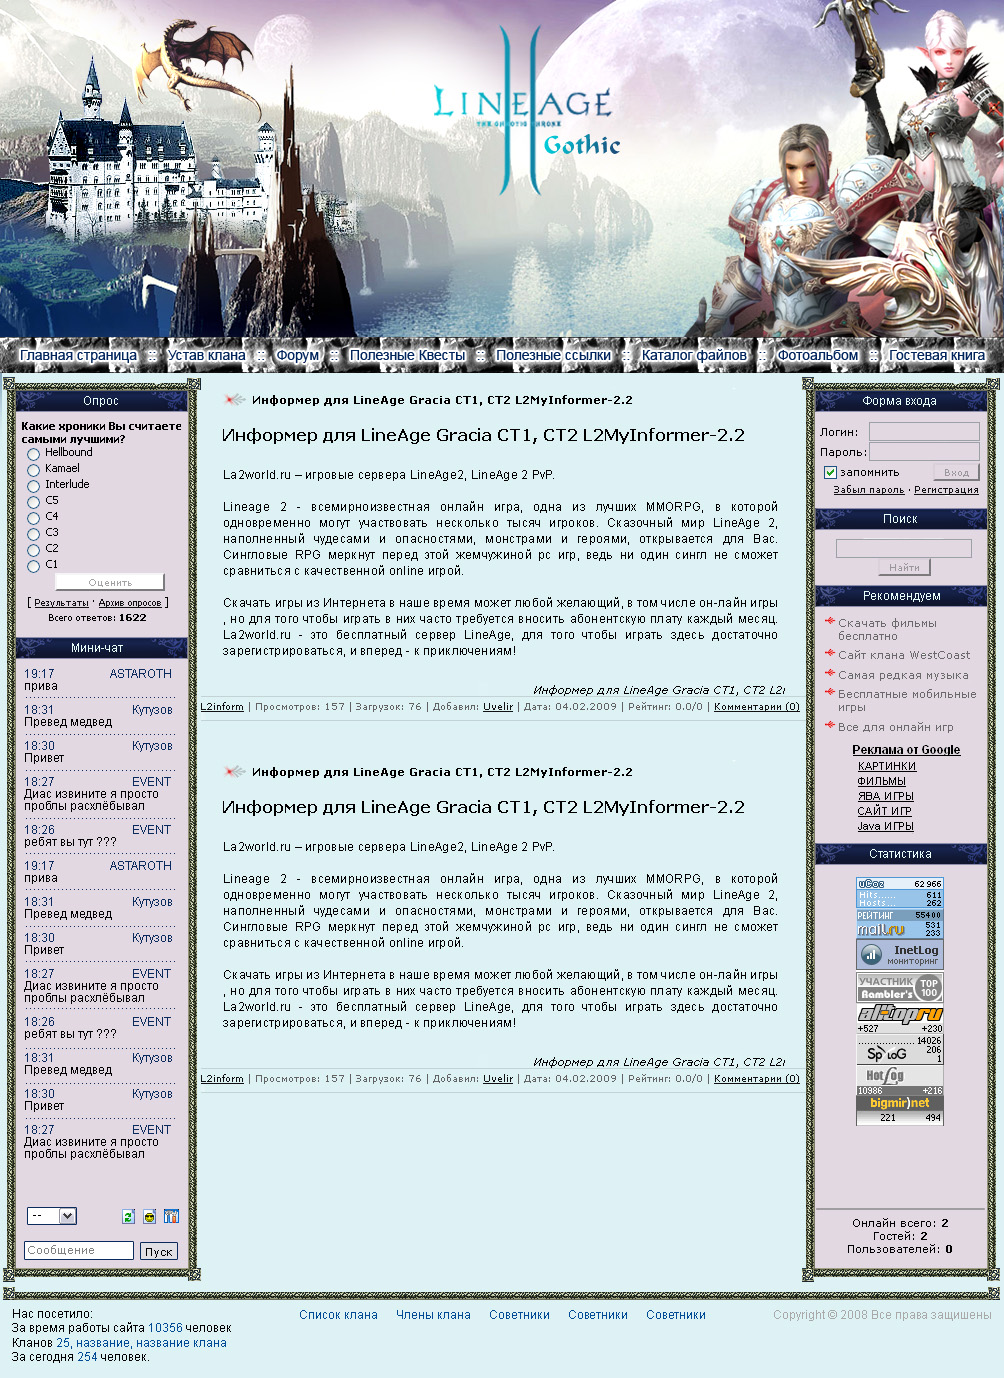Click the Lineage II Gothic header logo
This screenshot has height=1378, width=1004.
click(526, 112)
